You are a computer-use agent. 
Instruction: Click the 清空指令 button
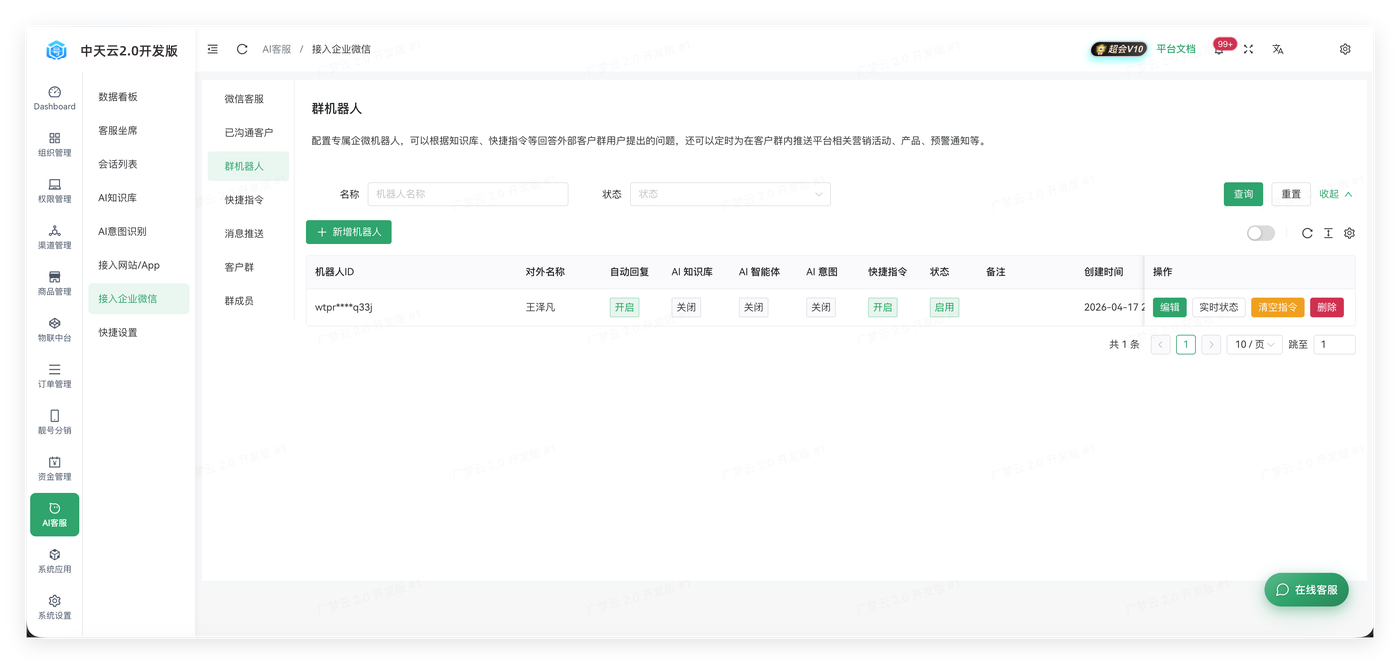1277,307
